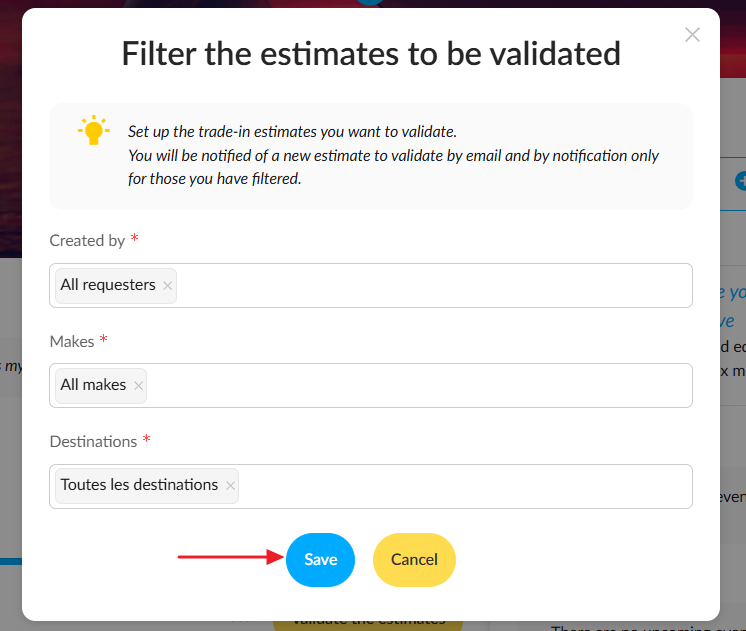Viewport: 746px width, 631px height.
Task: Click the yellow lightbulb tip icon
Action: (x=94, y=130)
